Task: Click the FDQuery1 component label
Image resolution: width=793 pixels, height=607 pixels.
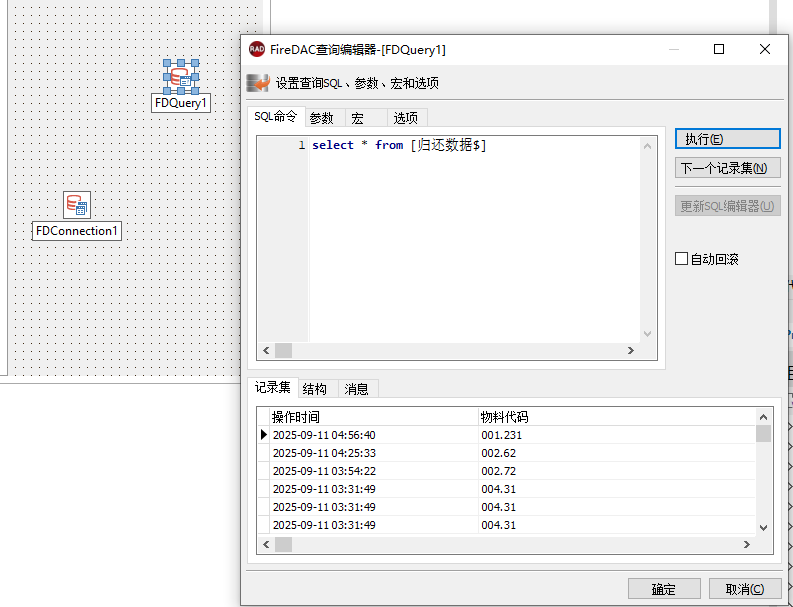Action: click(181, 103)
